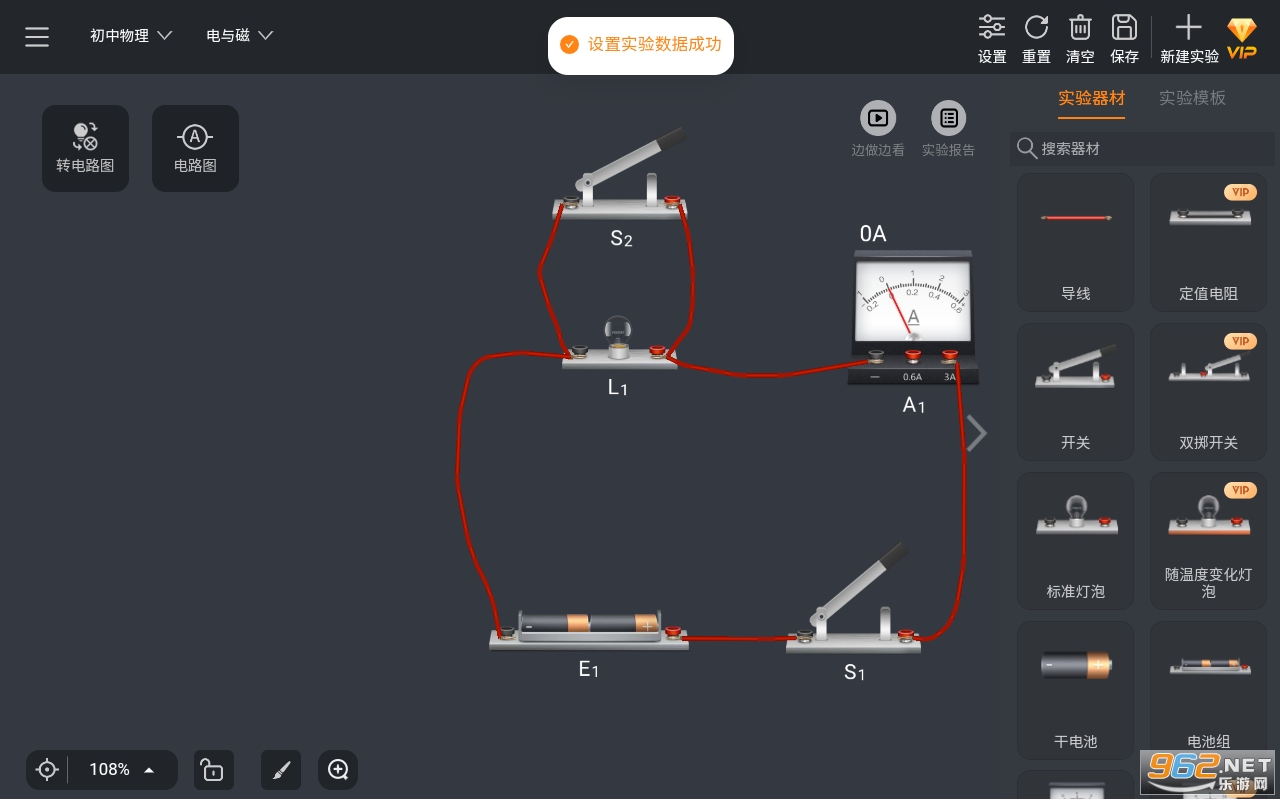Select 干电池 dry battery card
Screen dimensions: 1280x800
(1075, 690)
